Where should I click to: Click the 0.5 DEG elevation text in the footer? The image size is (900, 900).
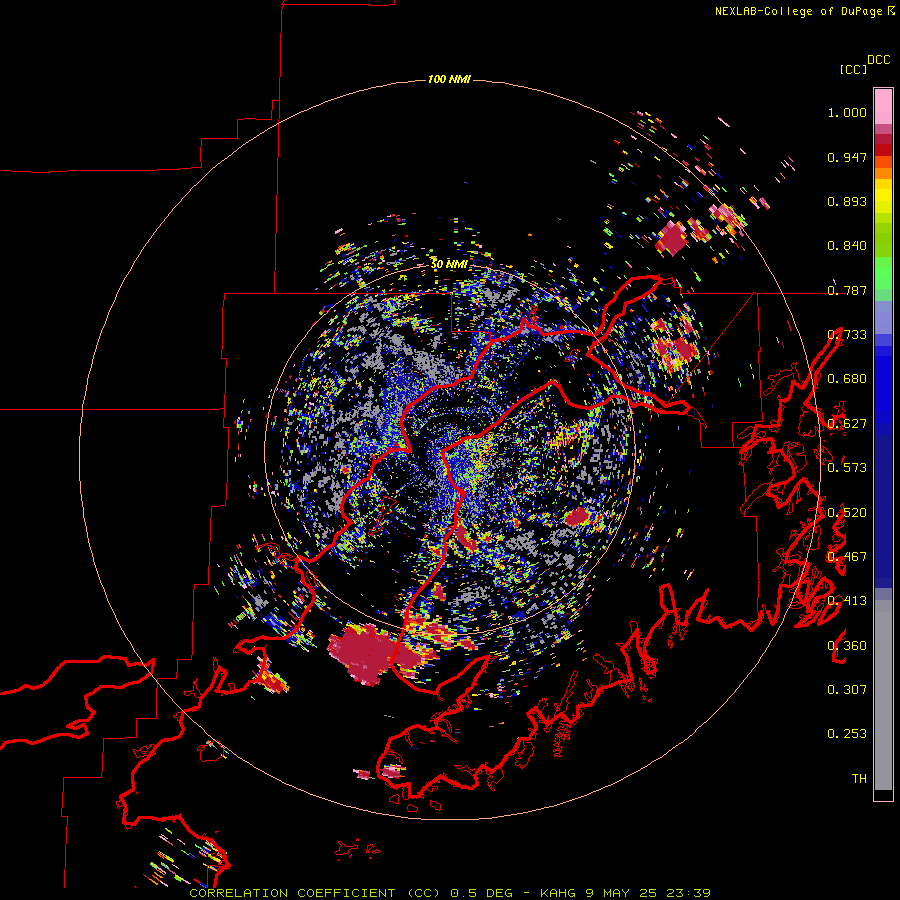[x=480, y=893]
